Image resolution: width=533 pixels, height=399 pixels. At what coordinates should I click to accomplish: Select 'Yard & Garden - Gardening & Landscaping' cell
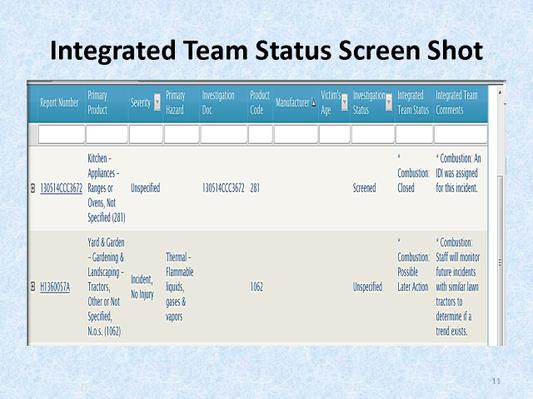click(106, 287)
